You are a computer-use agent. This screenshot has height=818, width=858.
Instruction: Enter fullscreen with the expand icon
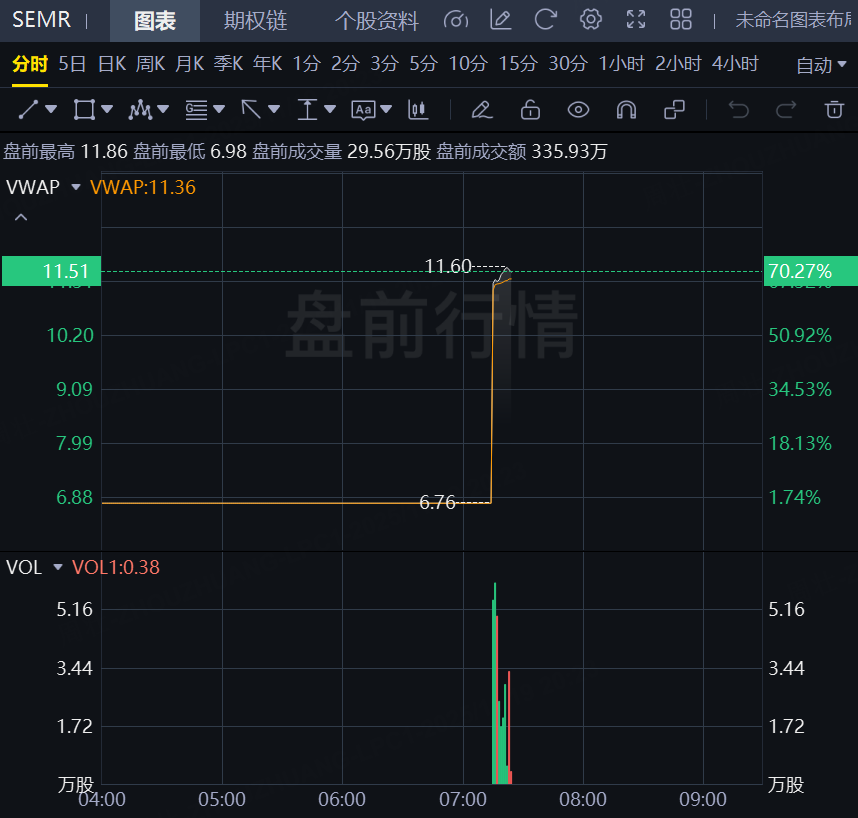(636, 20)
